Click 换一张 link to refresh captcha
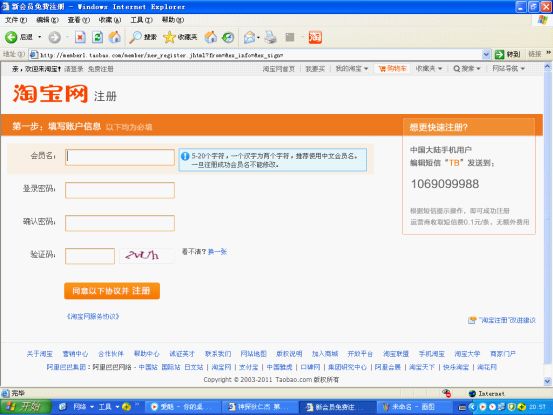Screen dimensions: 553x415 [x=217, y=252]
